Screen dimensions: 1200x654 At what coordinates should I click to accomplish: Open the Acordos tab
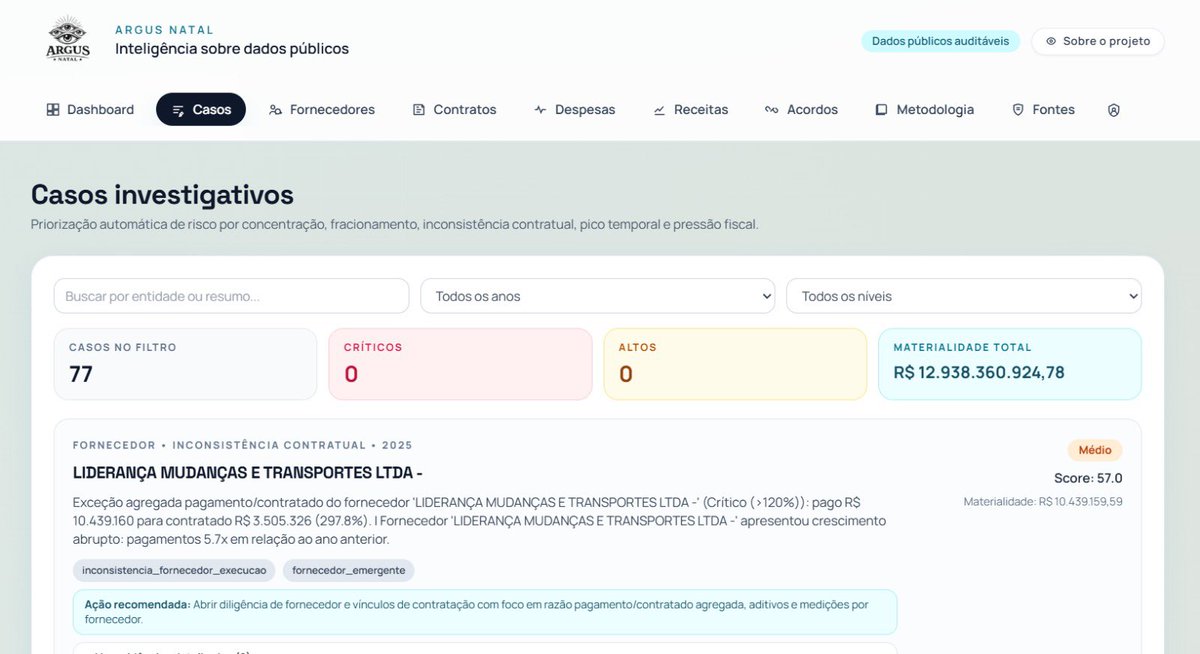[801, 110]
